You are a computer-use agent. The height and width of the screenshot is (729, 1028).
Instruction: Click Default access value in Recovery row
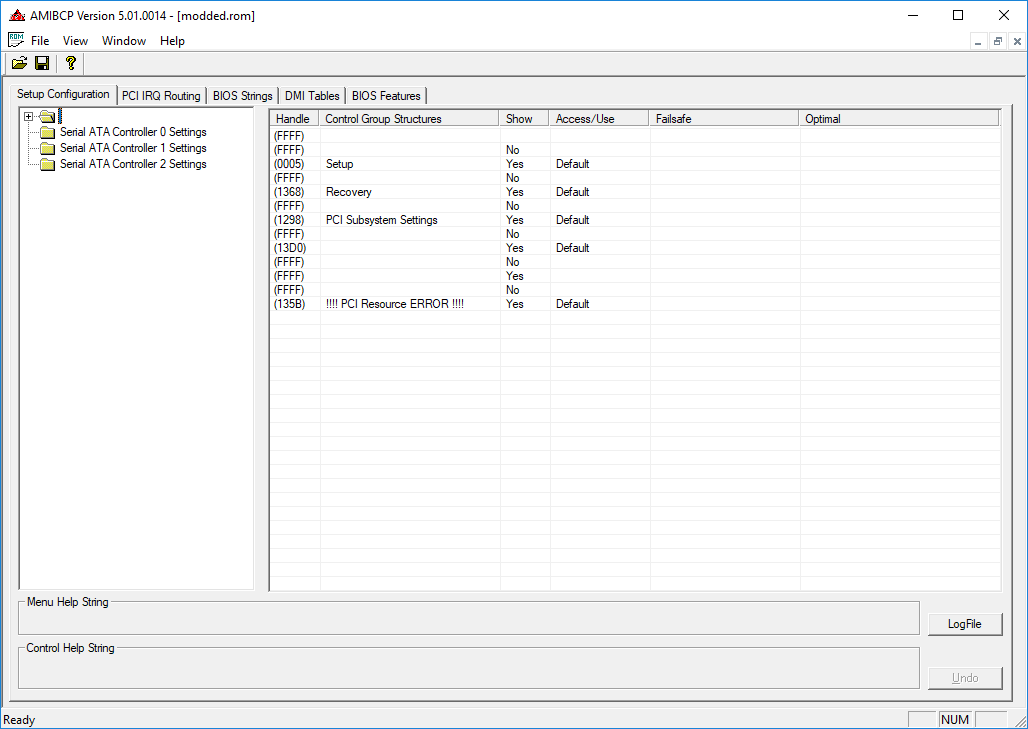click(x=572, y=192)
